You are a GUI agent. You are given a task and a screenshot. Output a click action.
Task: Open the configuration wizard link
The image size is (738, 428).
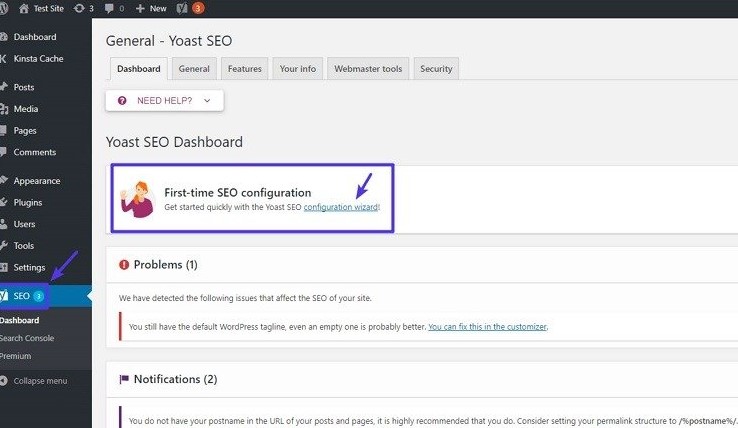(341, 207)
